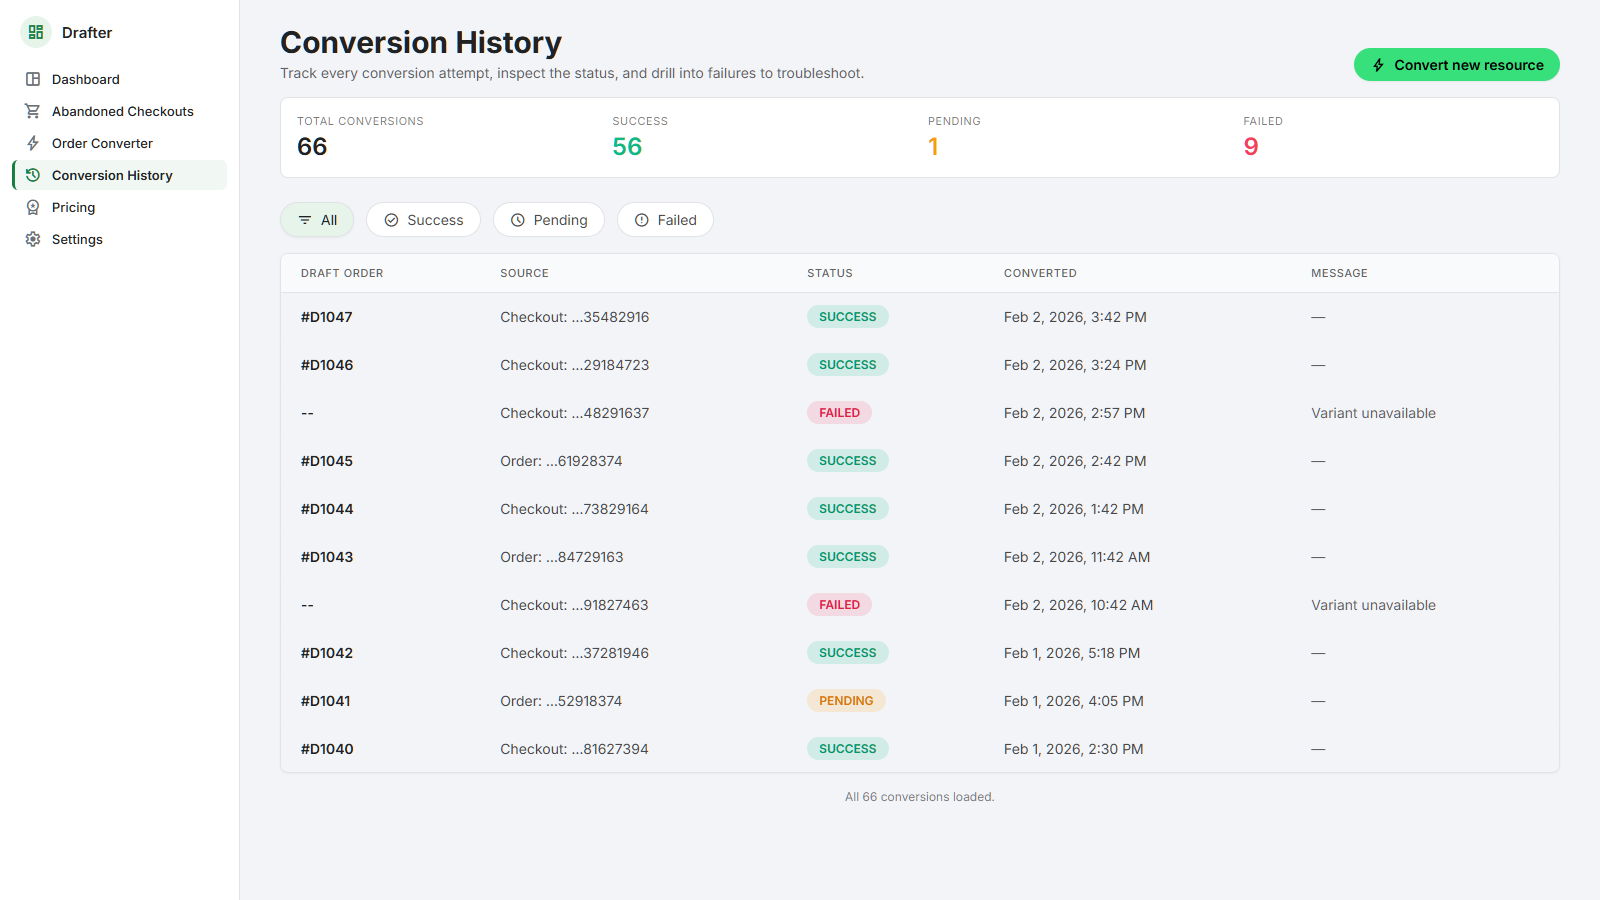Viewport: 1600px width, 900px height.
Task: Click the PENDING badge on order #D1041
Action: point(846,700)
